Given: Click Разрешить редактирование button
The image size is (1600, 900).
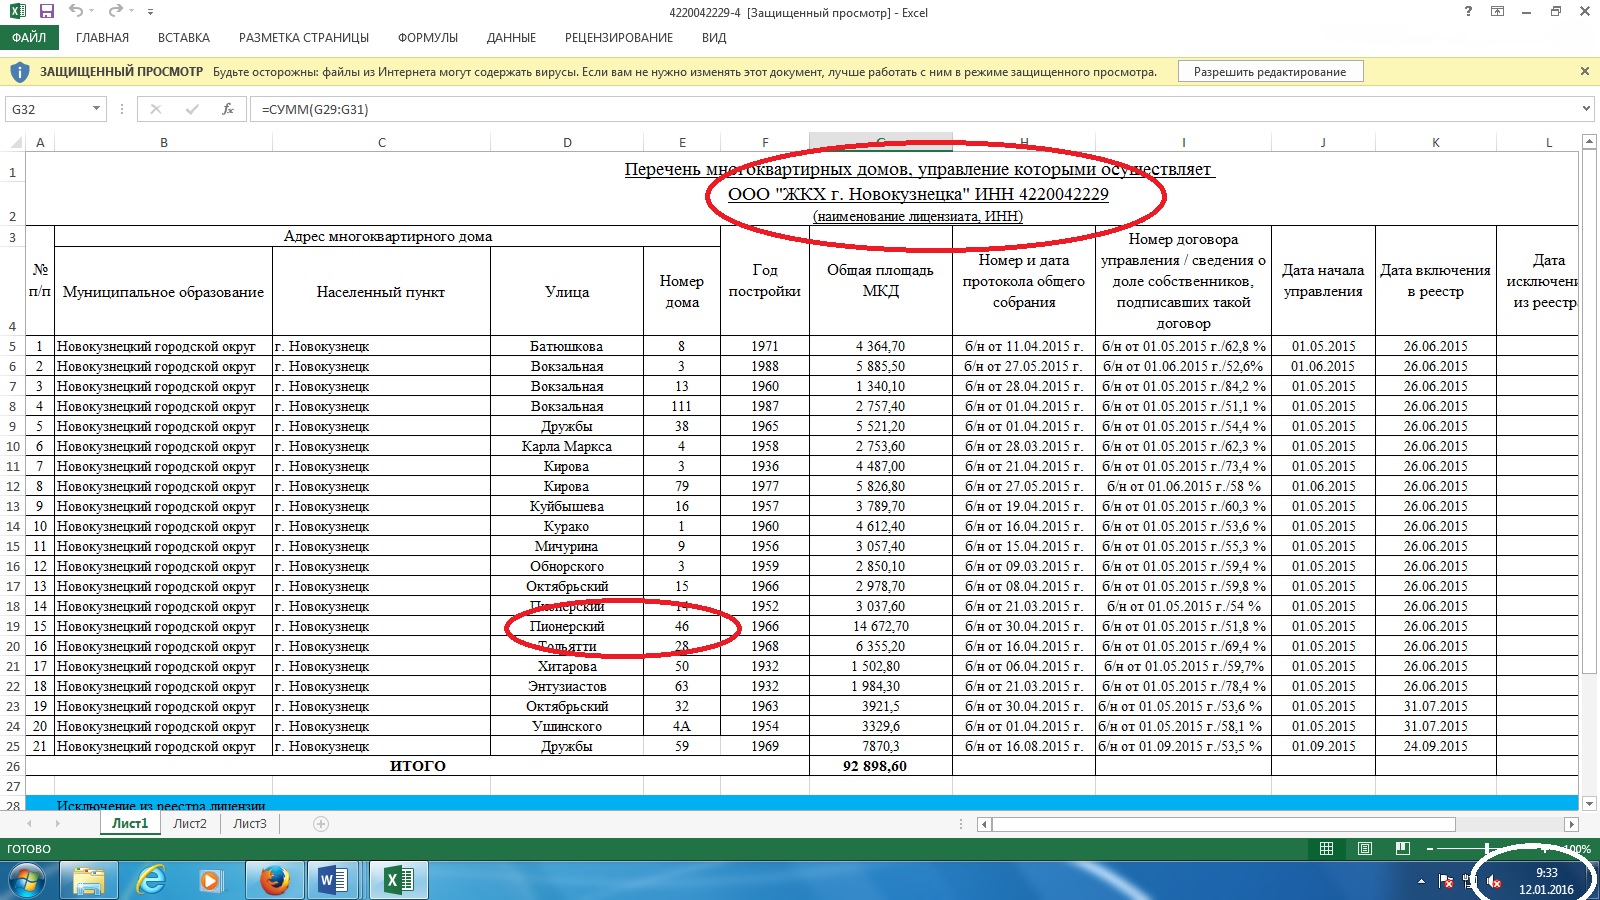Looking at the screenshot, I should 1270,72.
